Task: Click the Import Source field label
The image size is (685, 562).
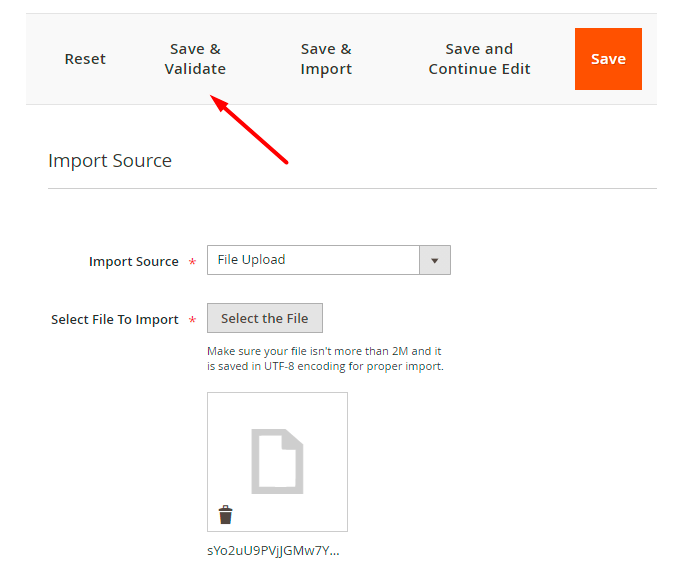Action: (133, 262)
